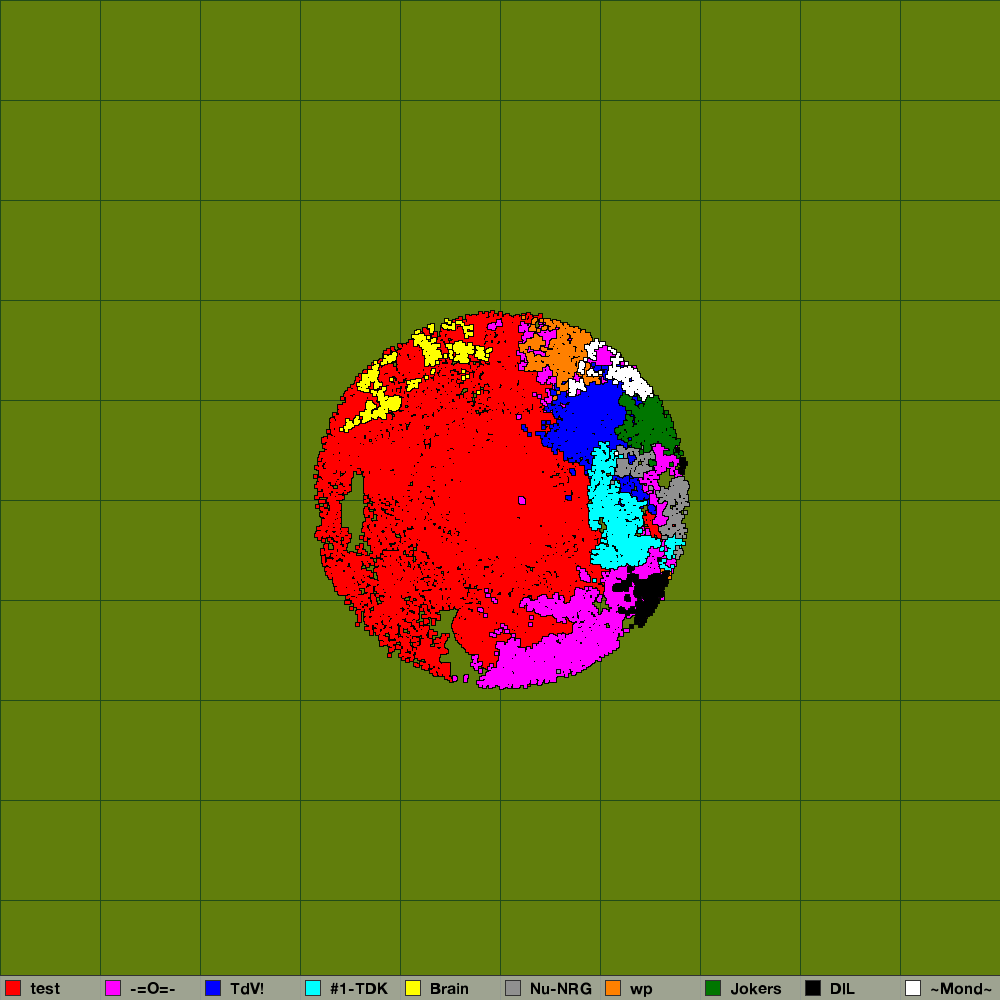Select the '~Mond~' legend label
The width and height of the screenshot is (1000, 1000).
[x=961, y=989]
